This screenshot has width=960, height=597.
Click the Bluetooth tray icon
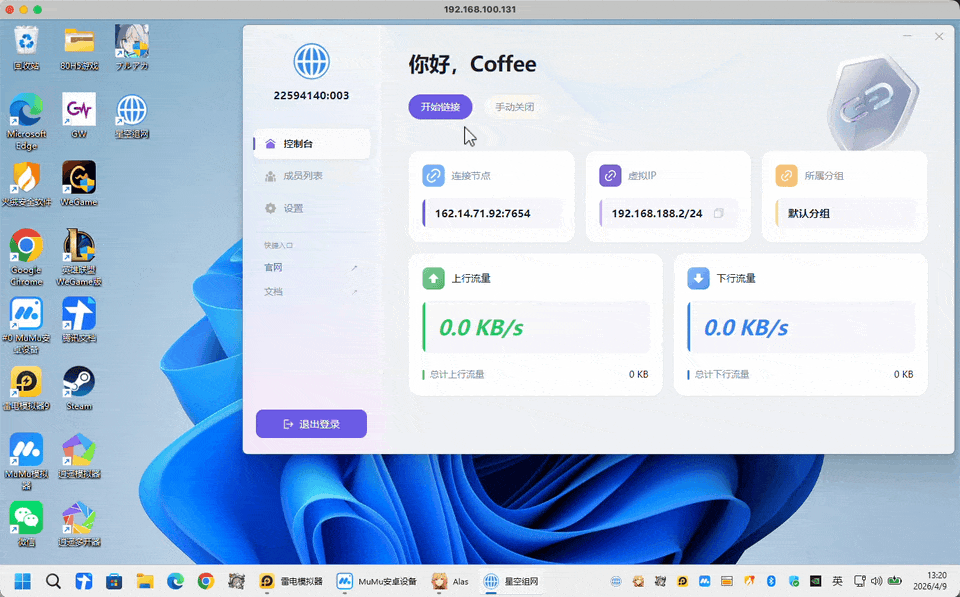point(772,581)
